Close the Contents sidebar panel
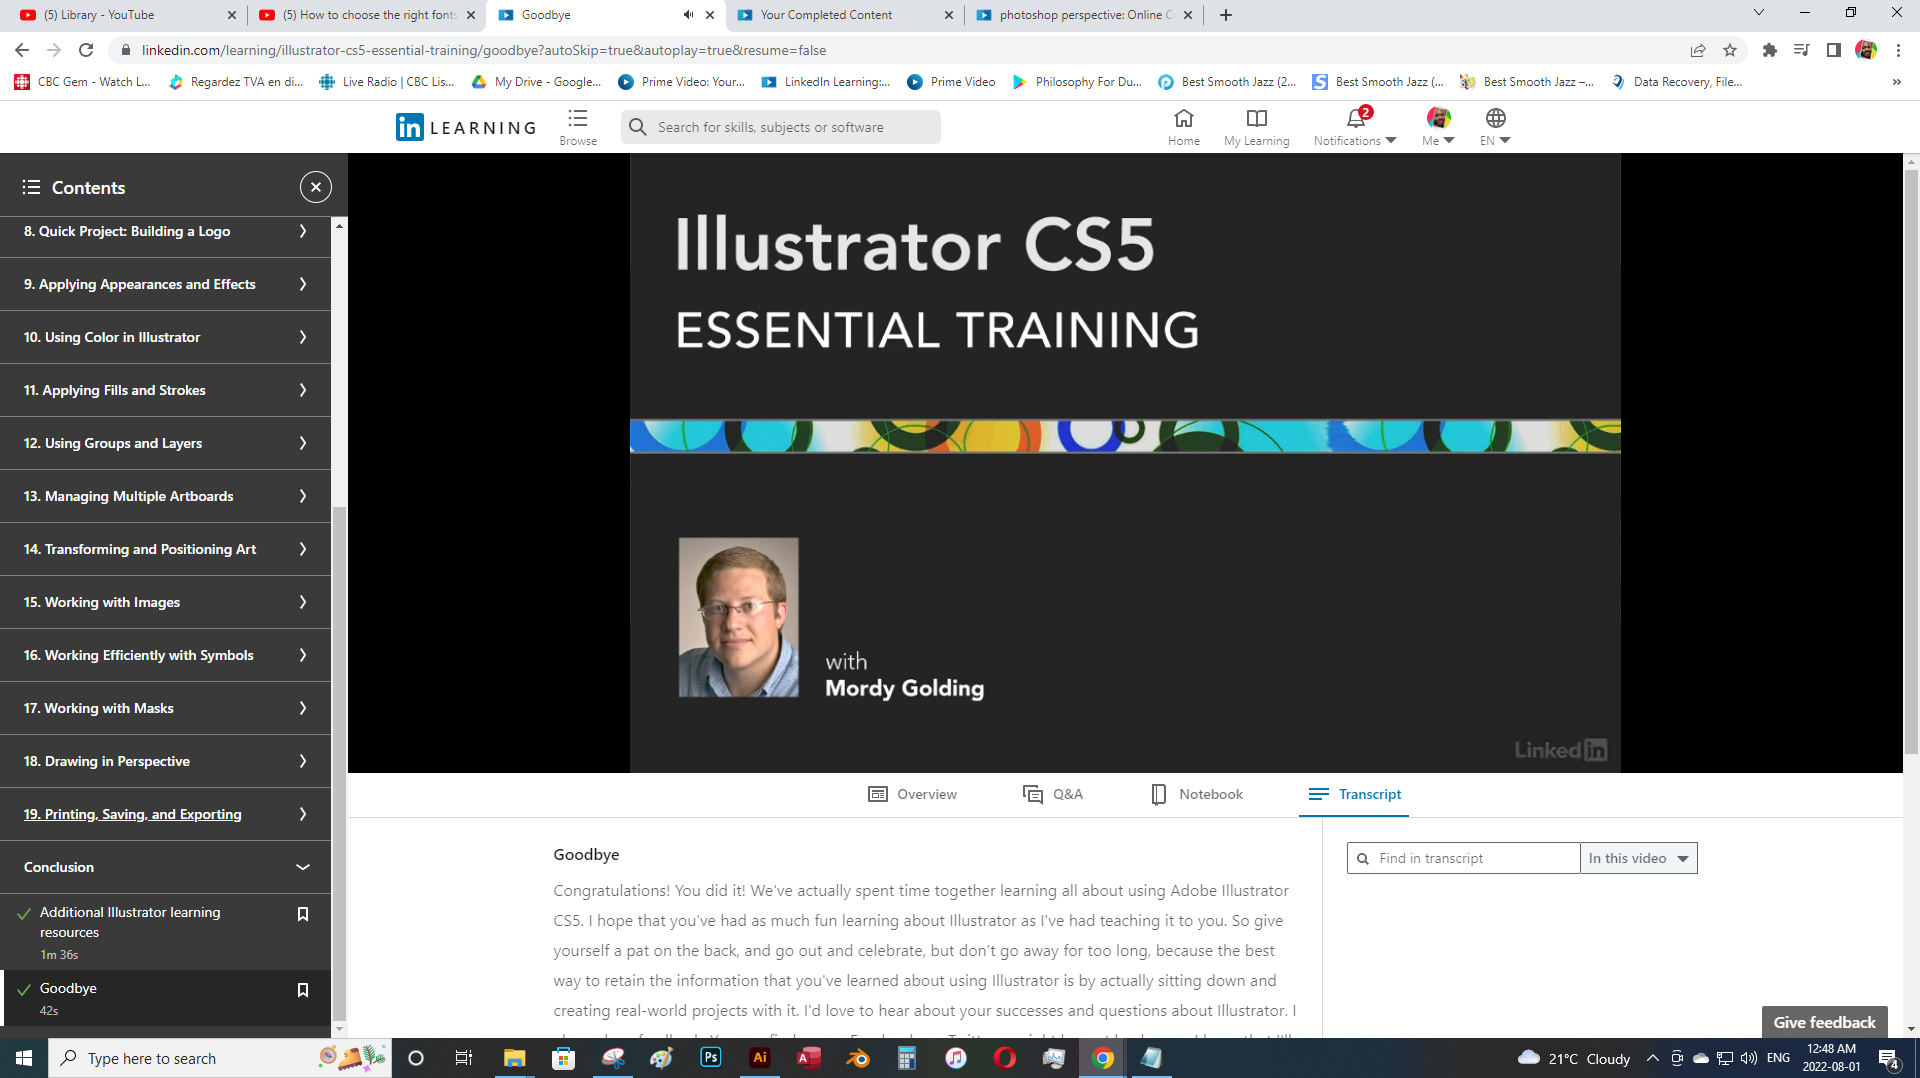The image size is (1920, 1078). (315, 187)
